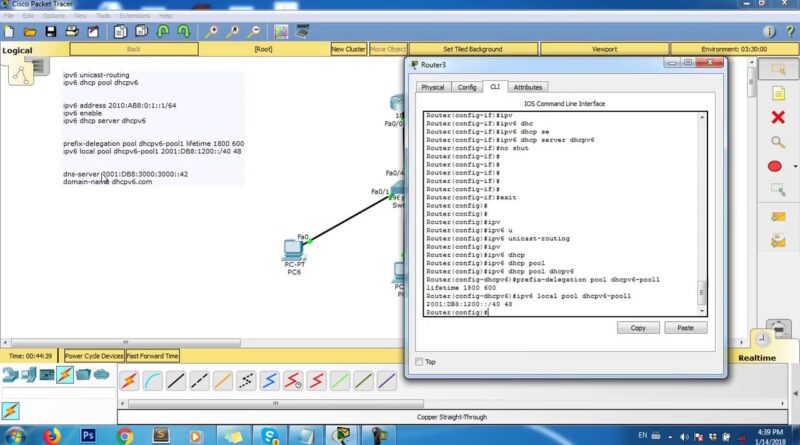Select Miscellaneous folder category icon
The width and height of the screenshot is (800, 445).
[x=83, y=375]
